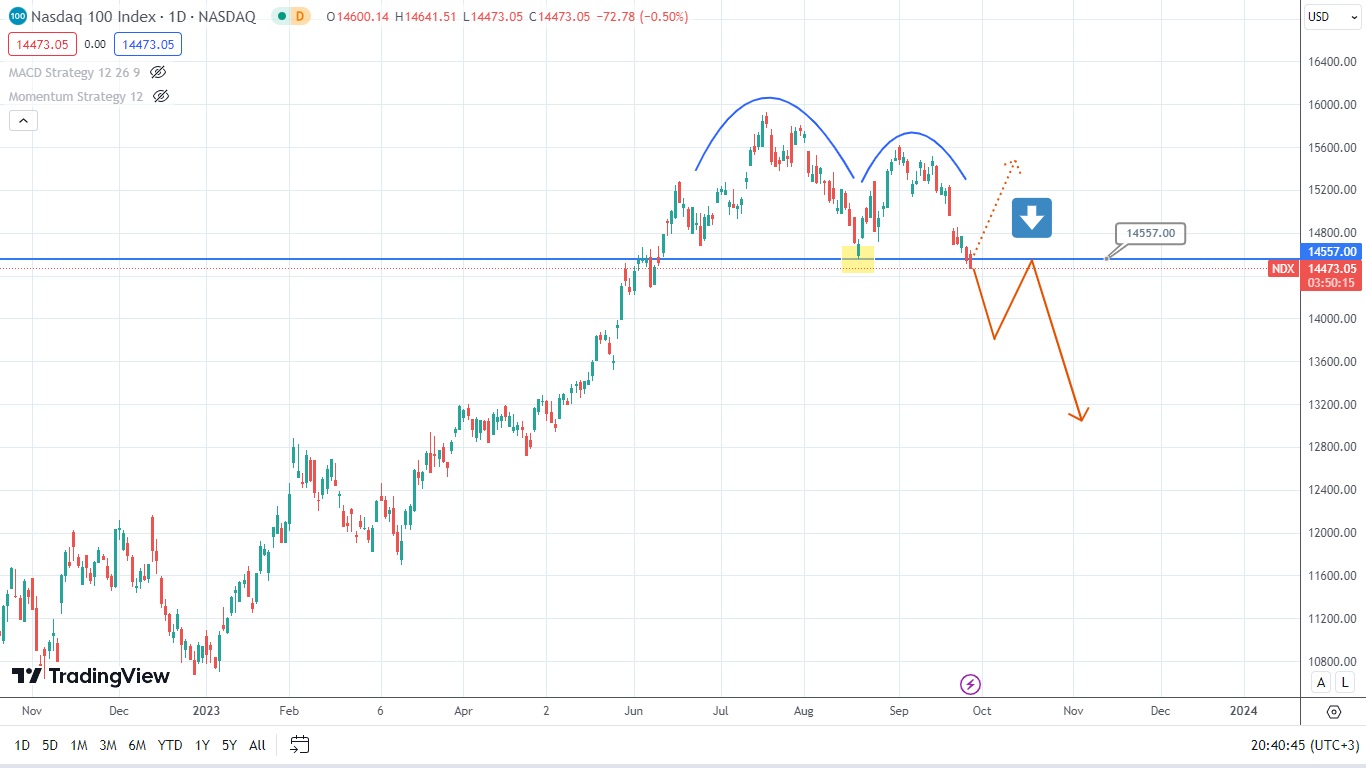
Task: Click the green market status dot
Action: coord(281,17)
